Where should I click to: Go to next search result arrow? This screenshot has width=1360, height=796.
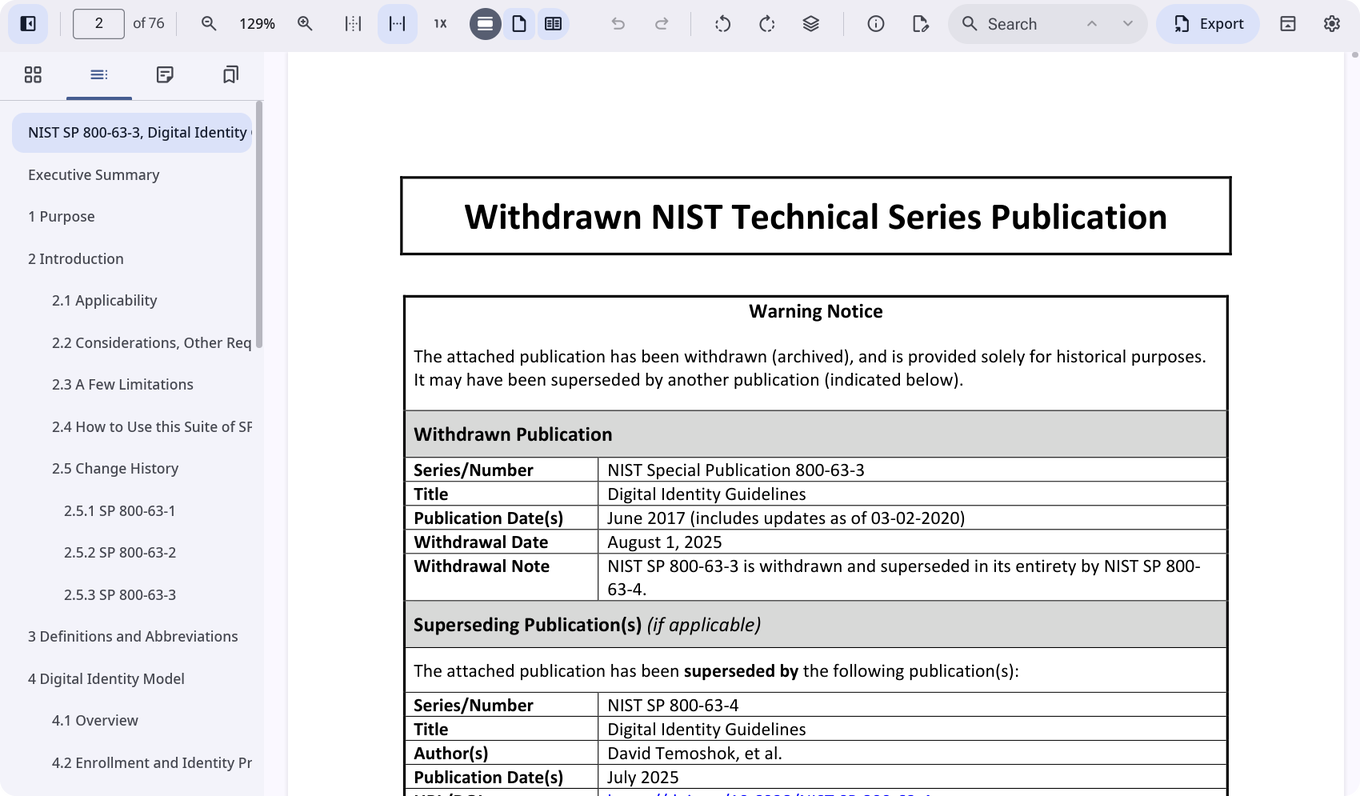pyautogui.click(x=1128, y=24)
